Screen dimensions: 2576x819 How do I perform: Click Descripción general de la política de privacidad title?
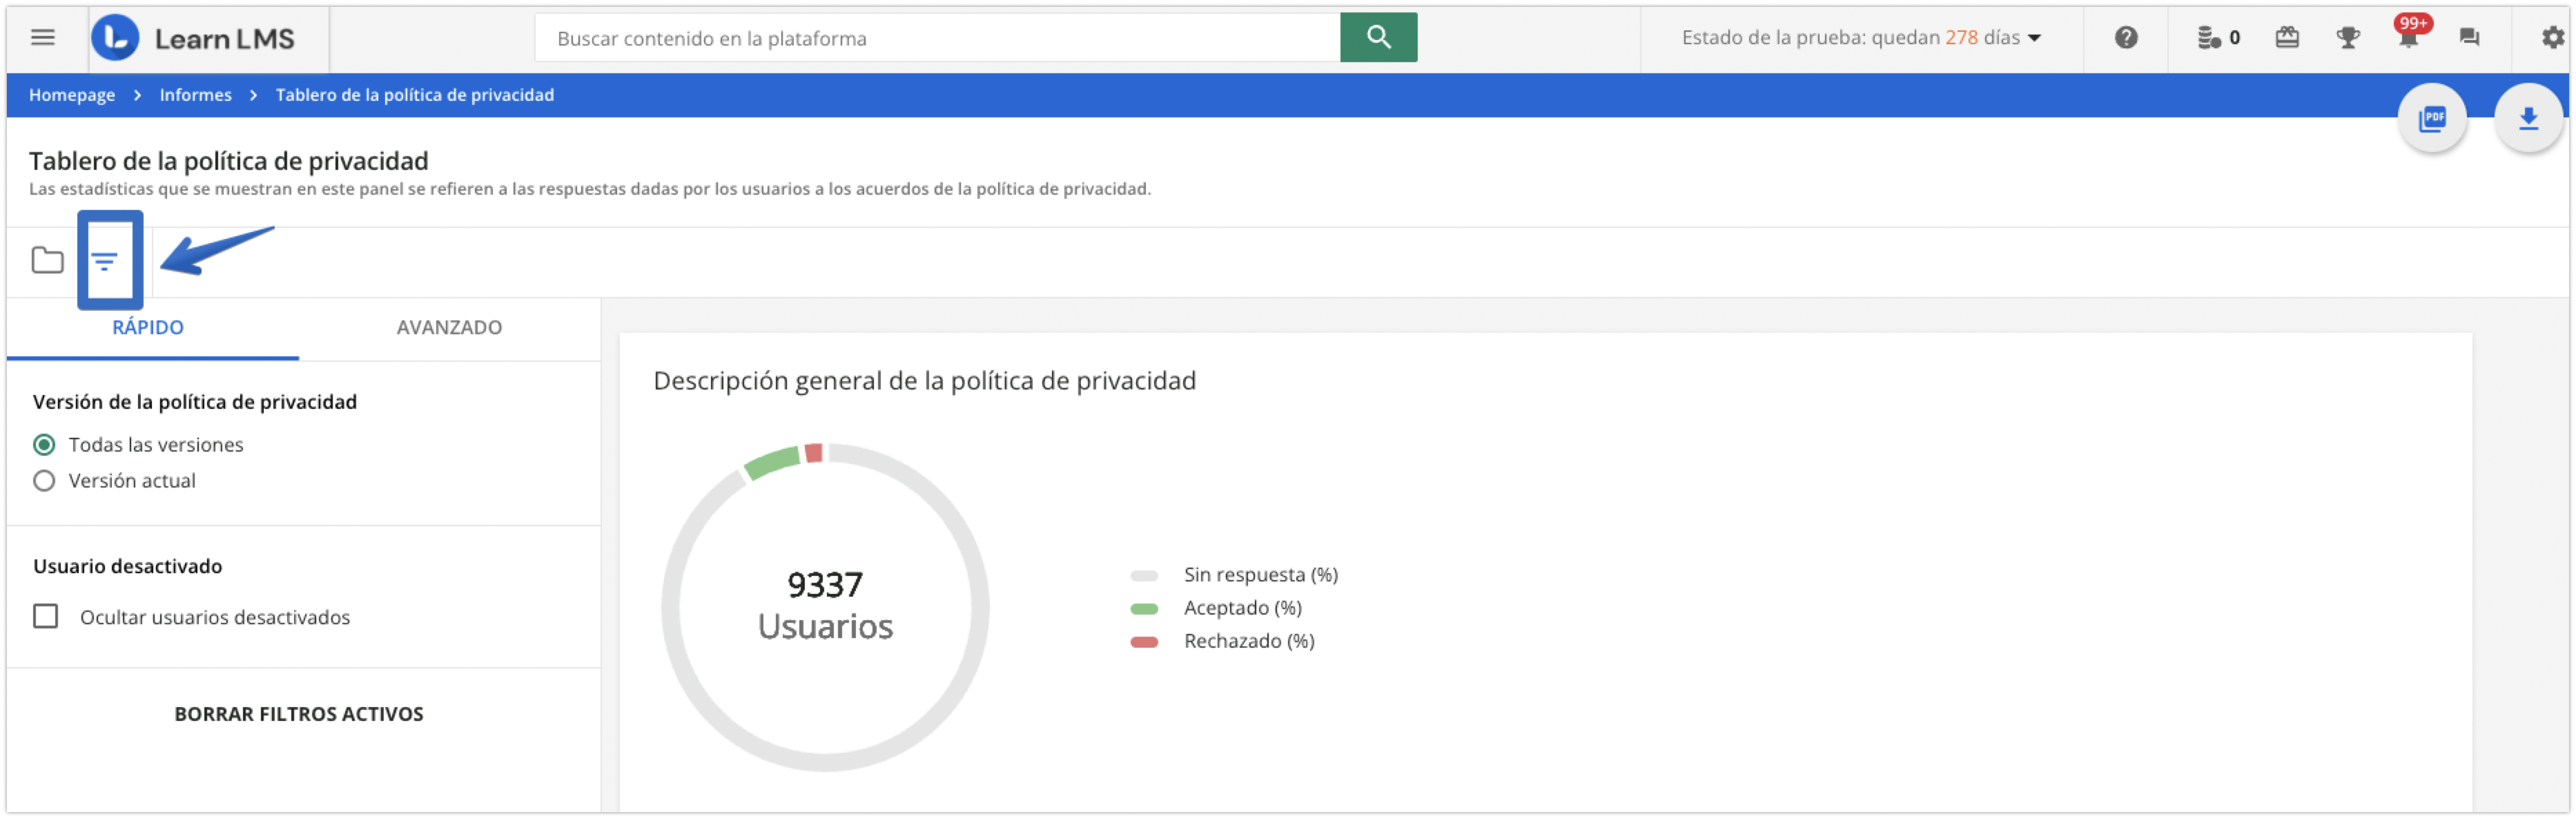click(924, 381)
